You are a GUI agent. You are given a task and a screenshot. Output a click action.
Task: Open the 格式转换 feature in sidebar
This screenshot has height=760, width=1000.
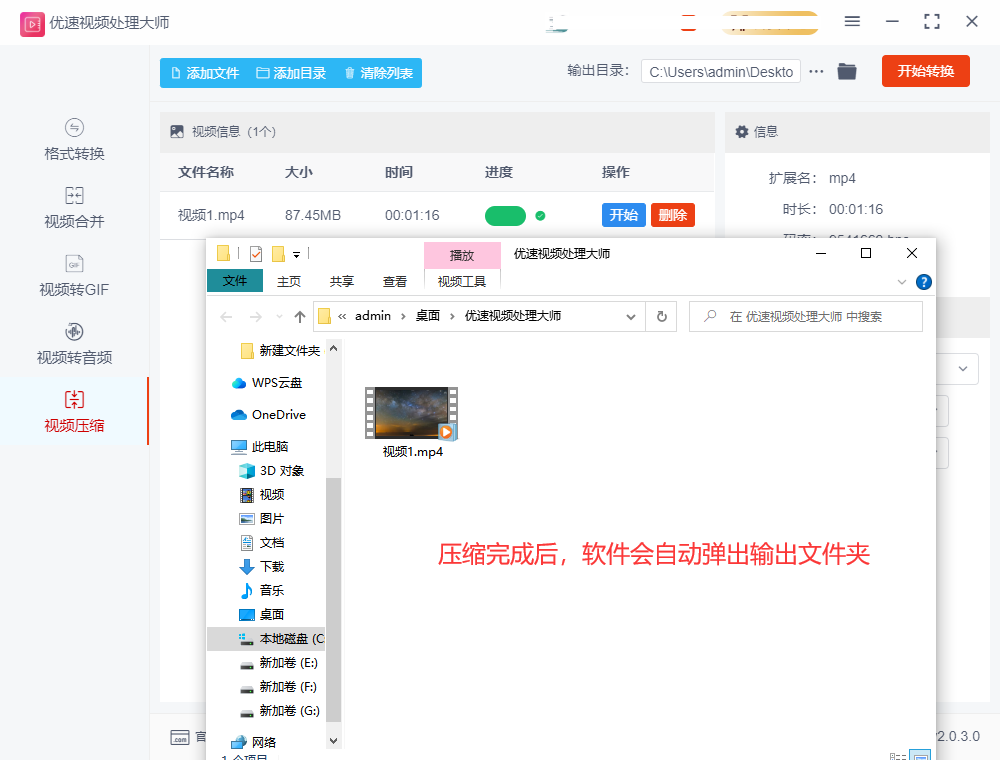tap(74, 140)
